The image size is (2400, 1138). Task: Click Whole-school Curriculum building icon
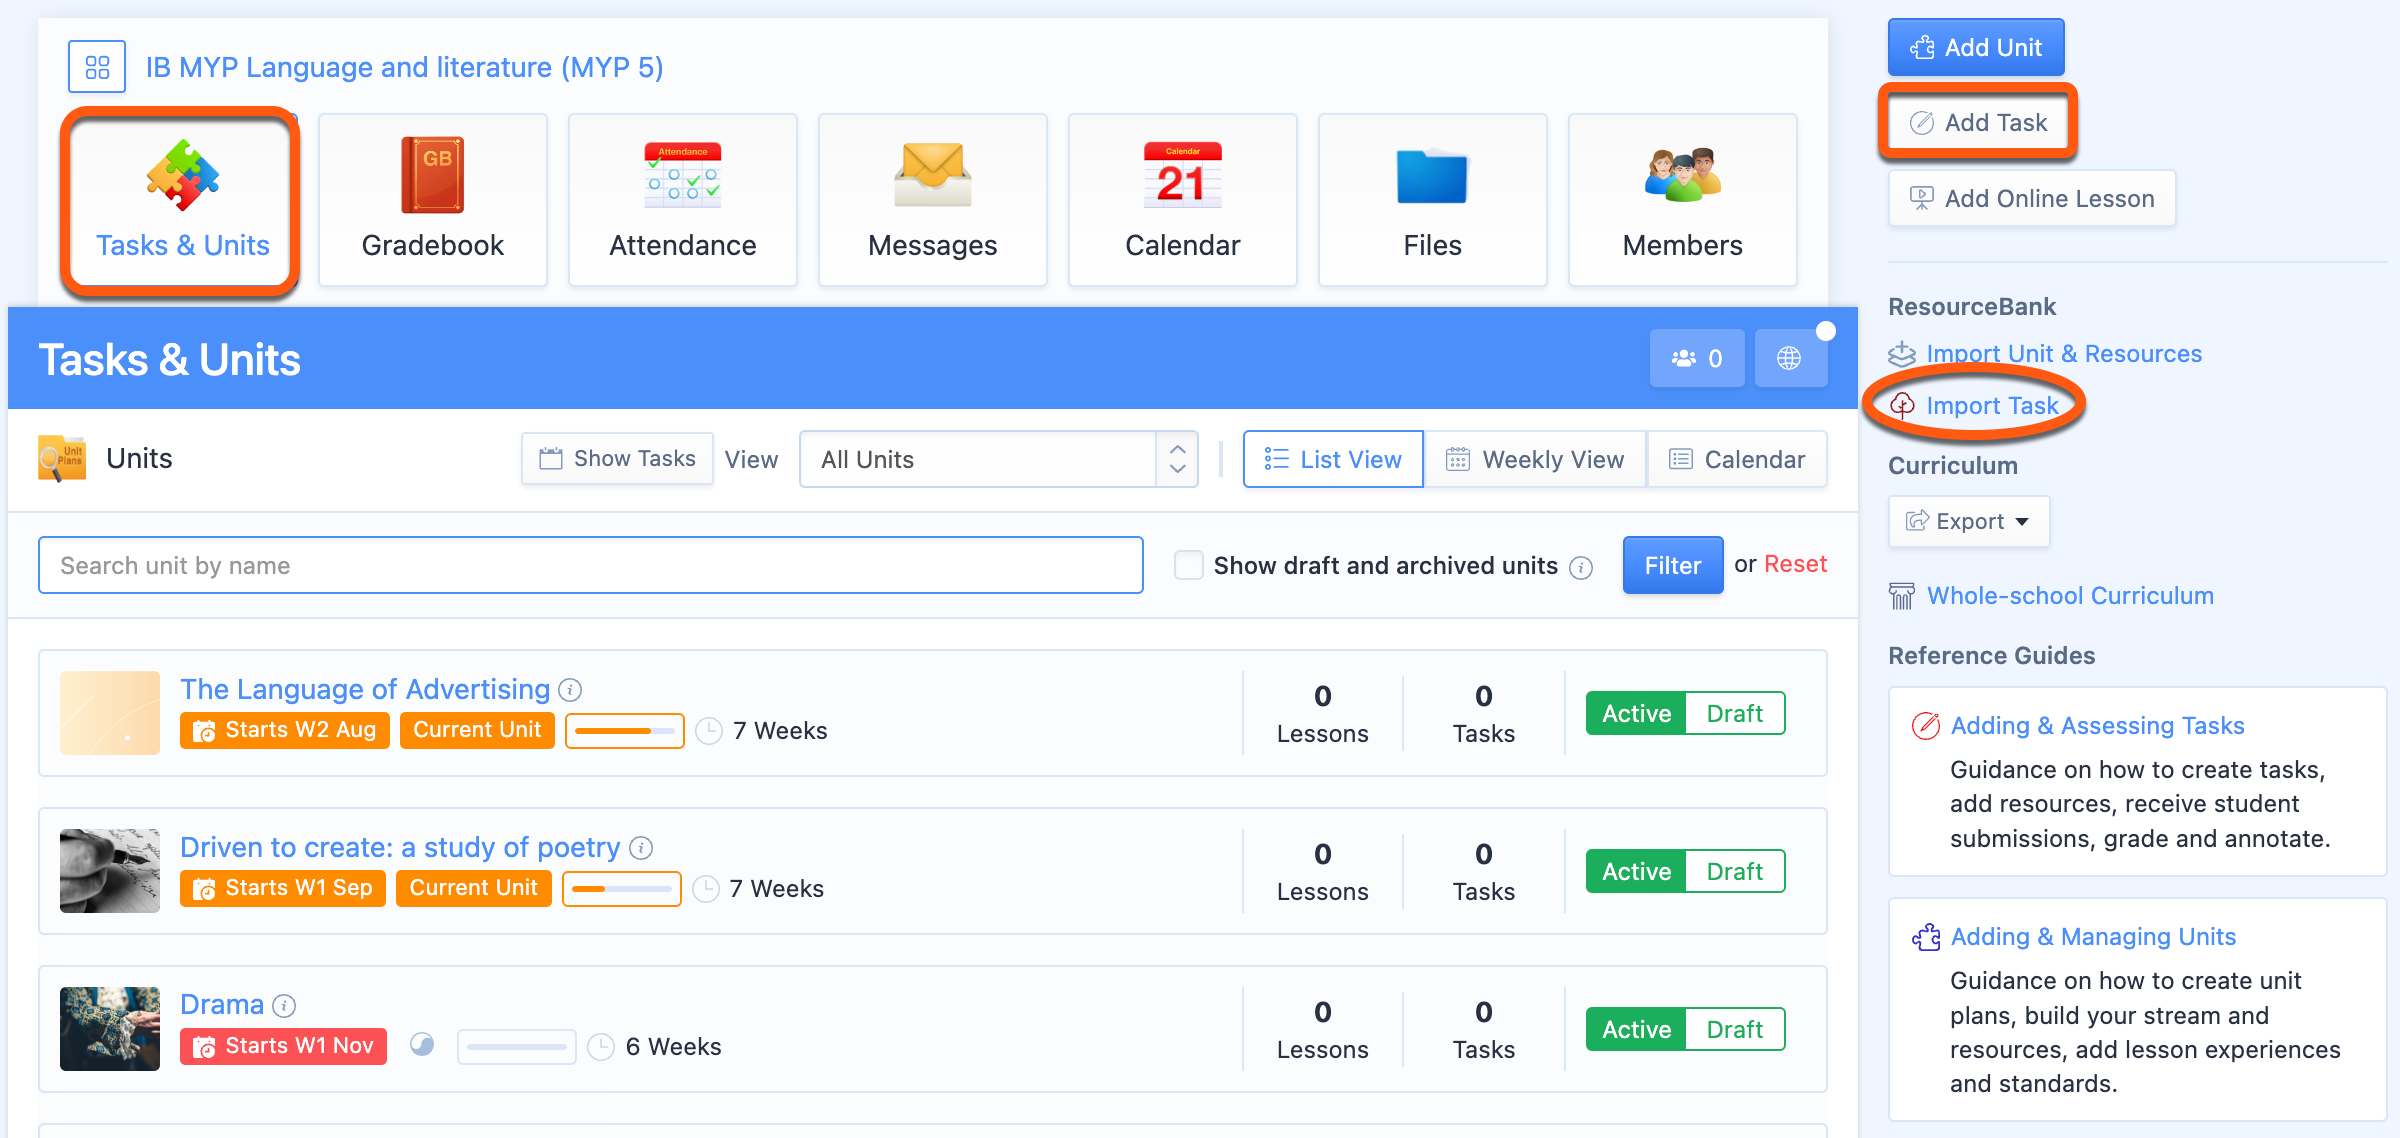[x=1901, y=596]
